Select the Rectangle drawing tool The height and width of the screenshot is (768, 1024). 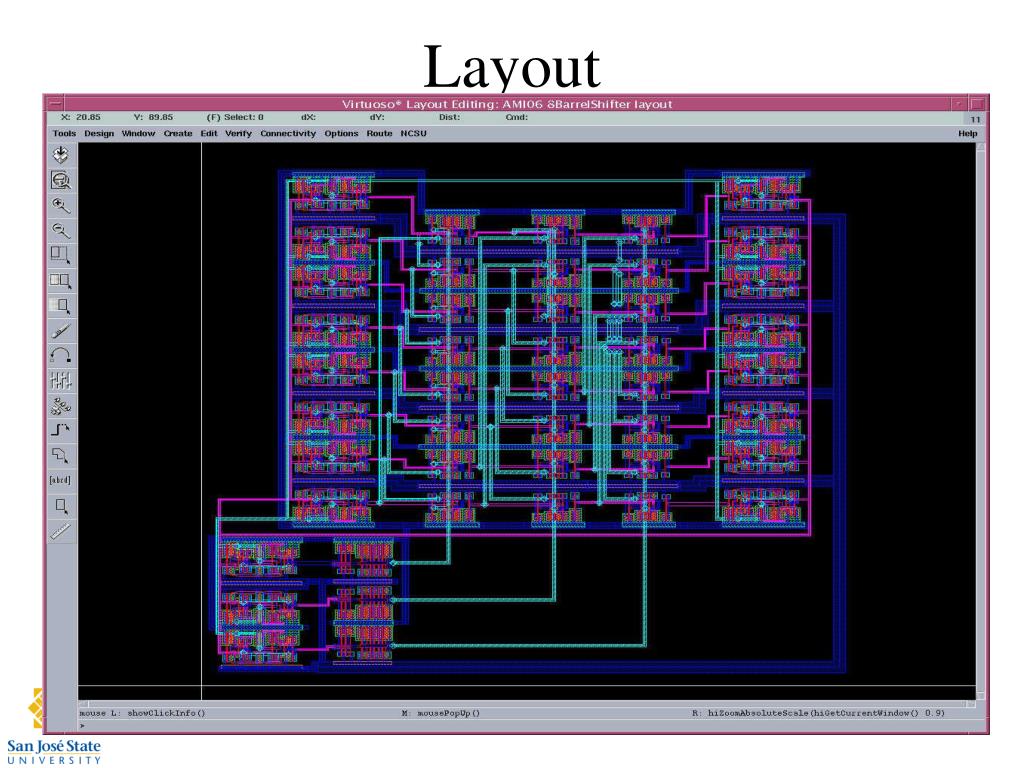61,505
